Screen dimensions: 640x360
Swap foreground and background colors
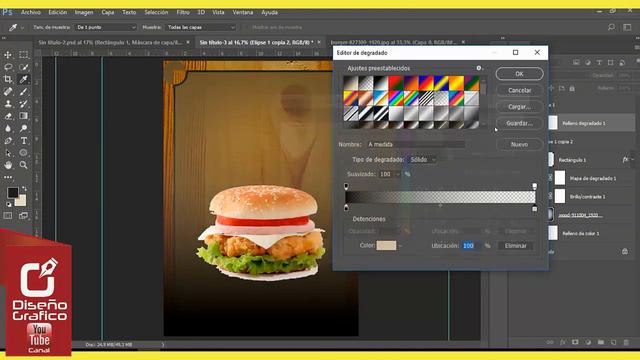(x=24, y=189)
